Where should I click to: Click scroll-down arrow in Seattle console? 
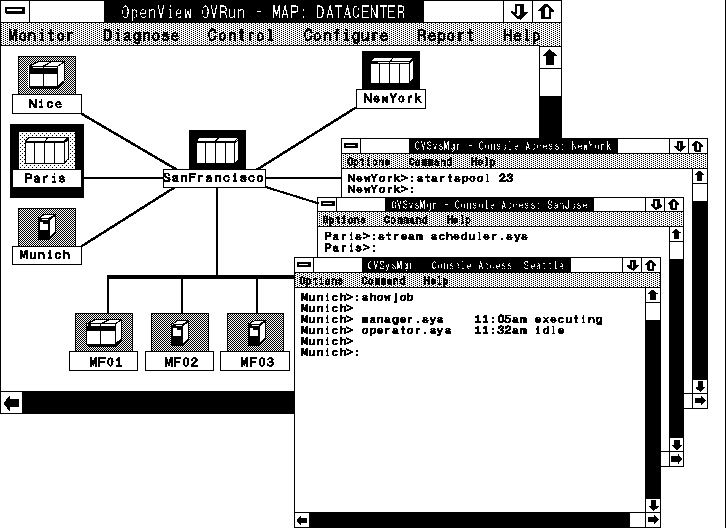(x=653, y=505)
